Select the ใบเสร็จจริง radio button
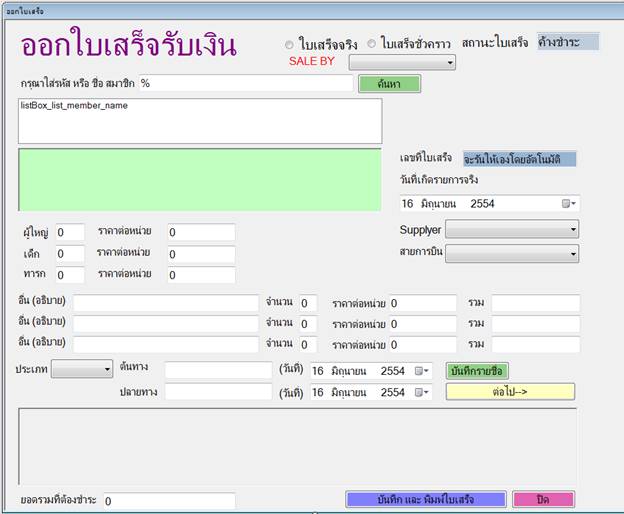Image resolution: width=624 pixels, height=514 pixels. coord(290,45)
